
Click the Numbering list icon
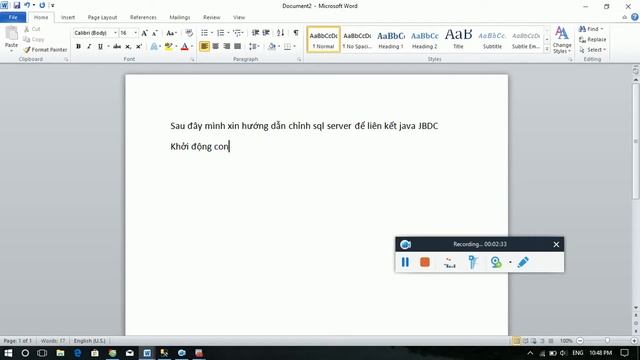pyautogui.click(x=220, y=33)
